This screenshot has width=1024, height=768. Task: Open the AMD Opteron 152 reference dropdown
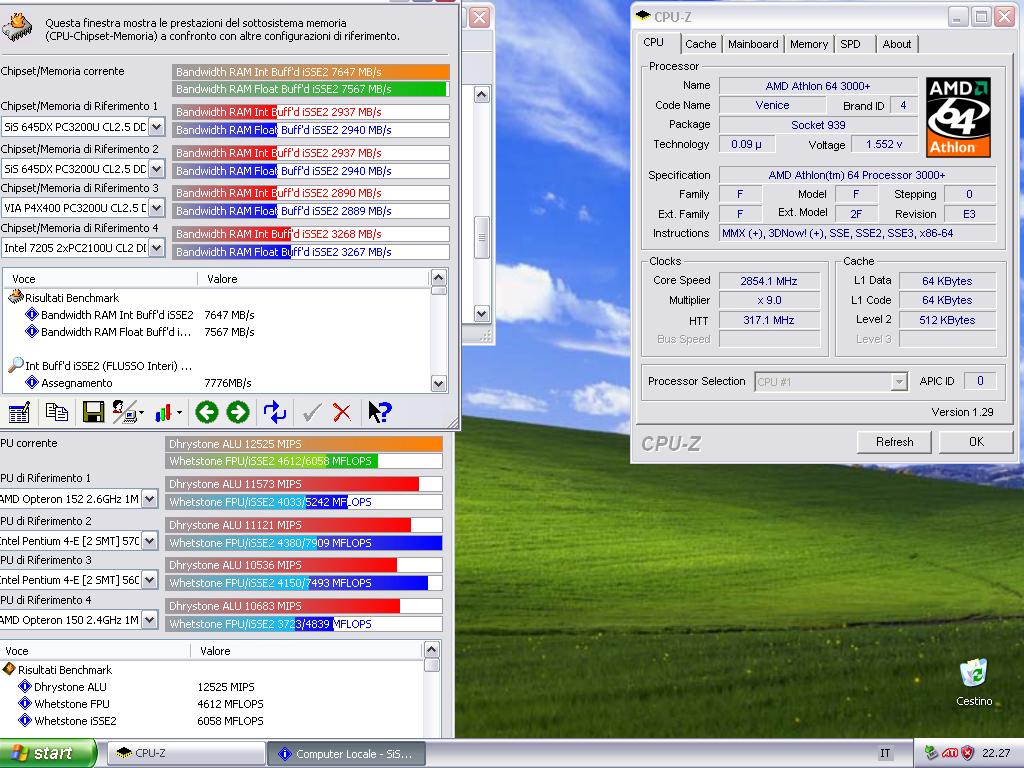[150, 499]
